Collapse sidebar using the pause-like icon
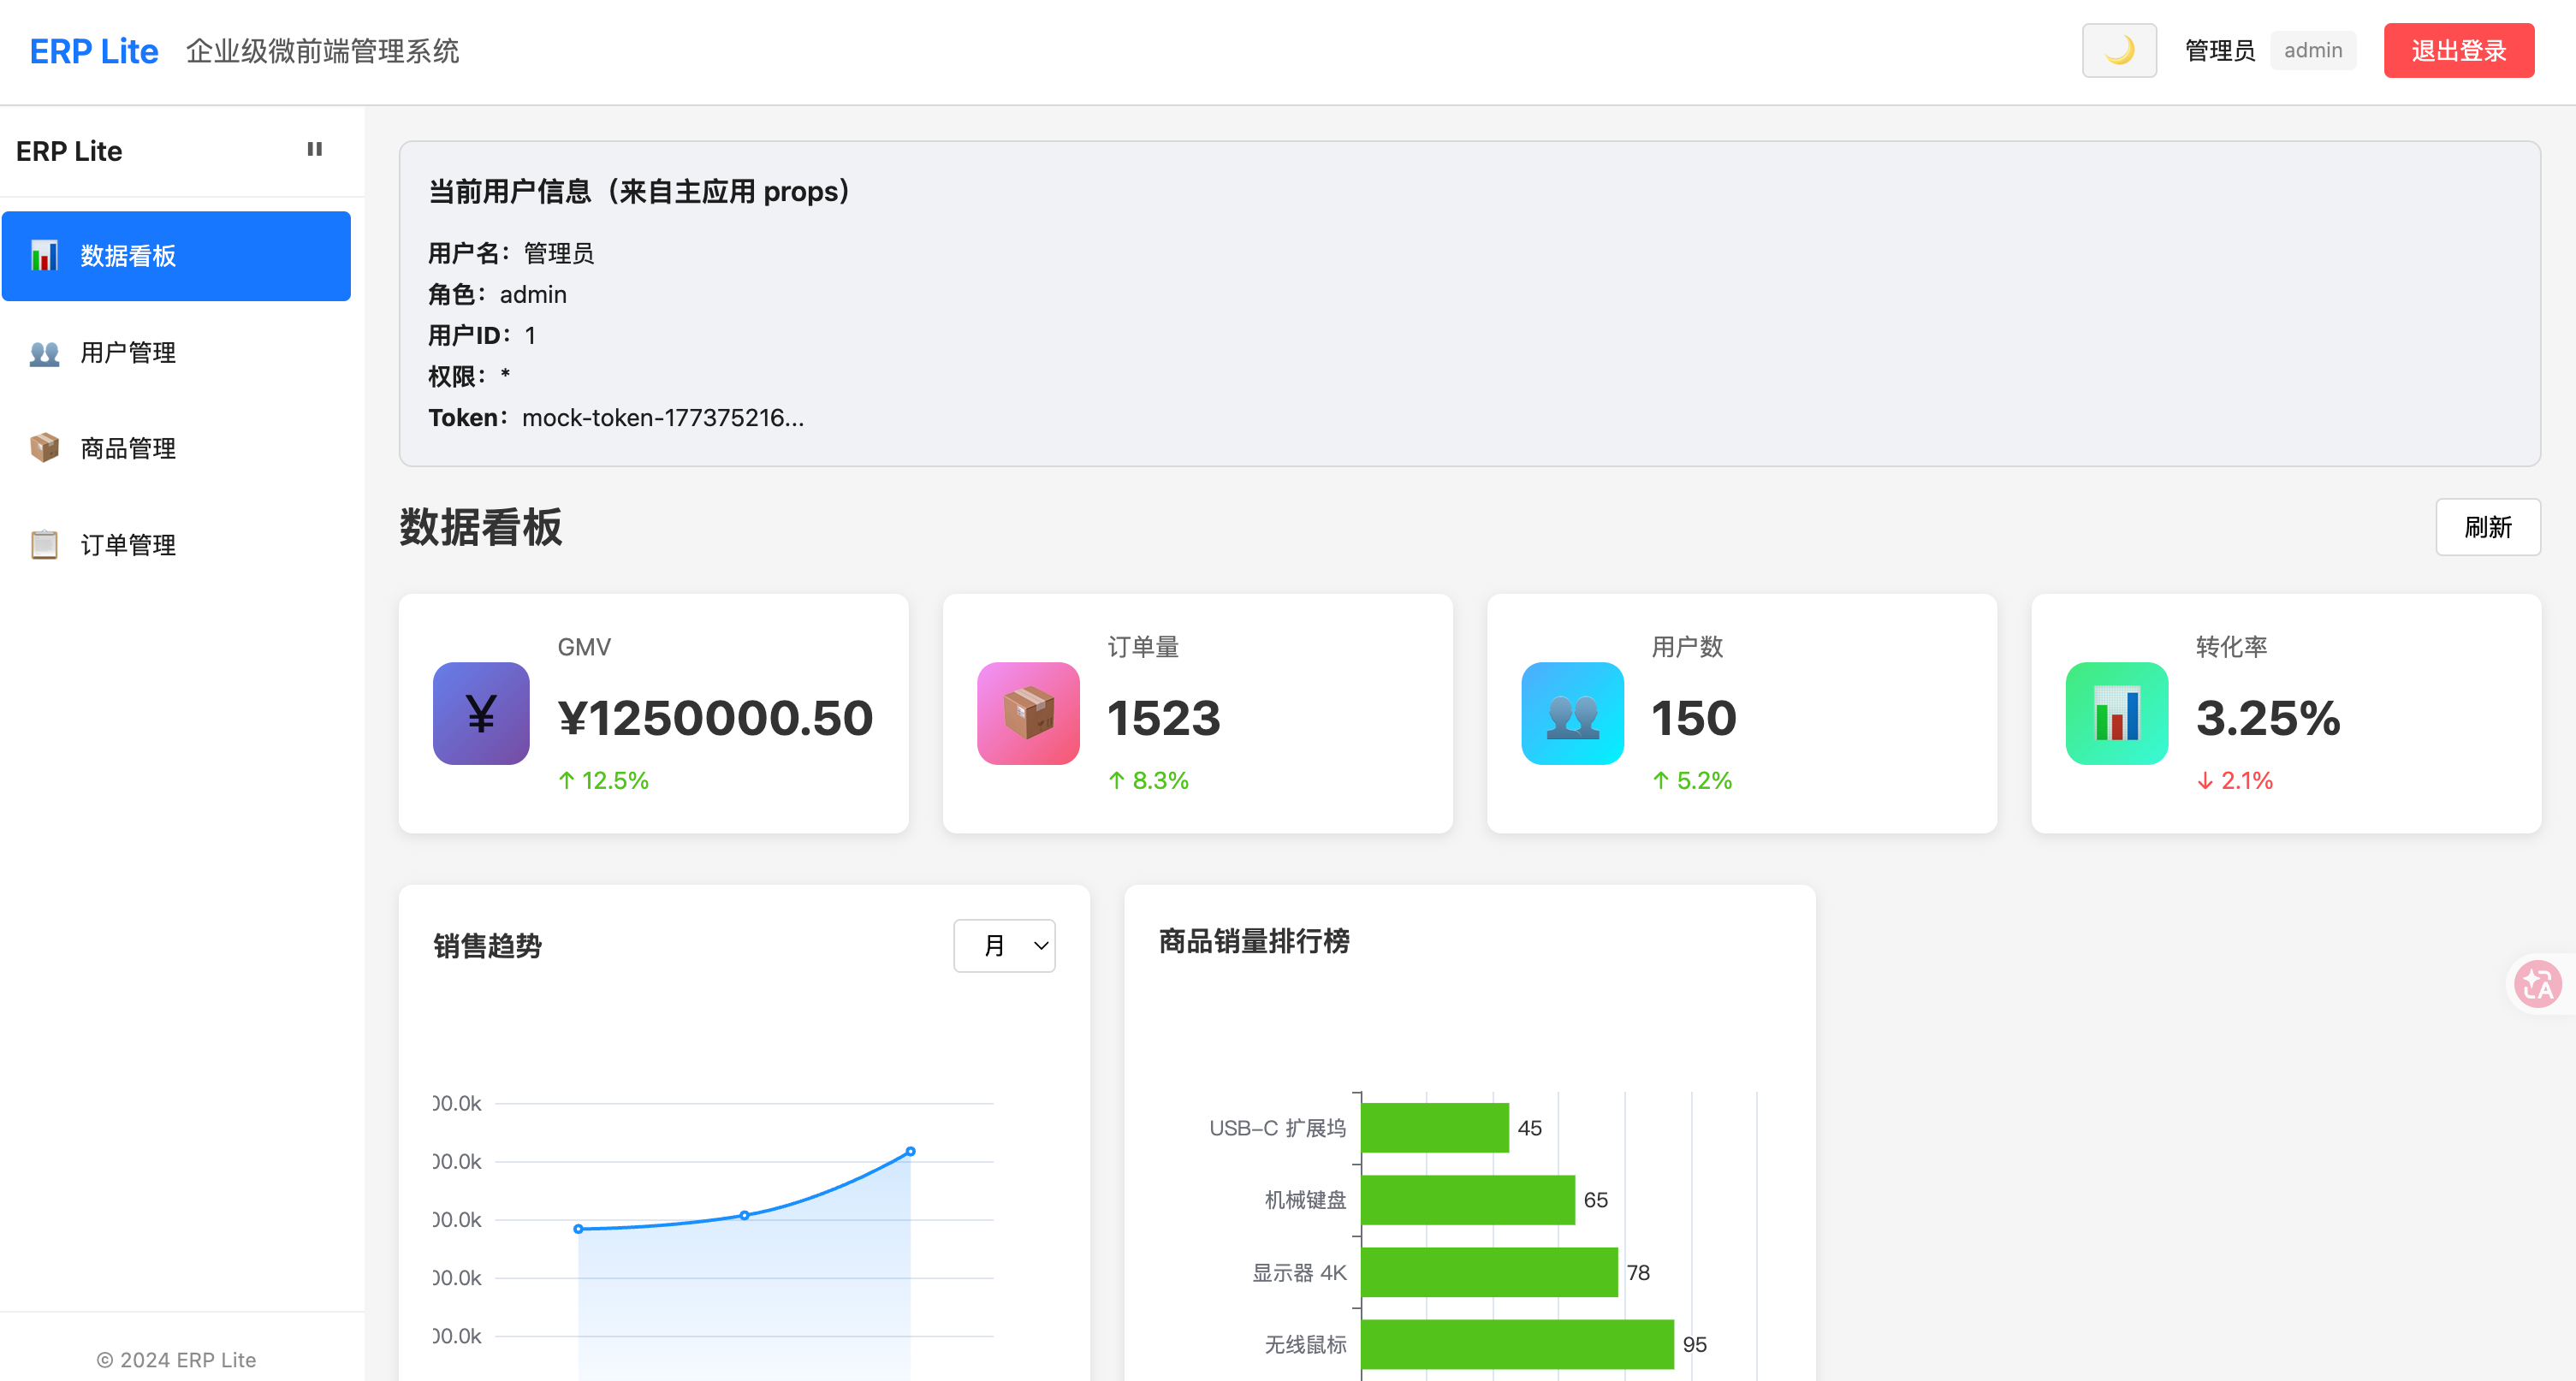 click(314, 149)
